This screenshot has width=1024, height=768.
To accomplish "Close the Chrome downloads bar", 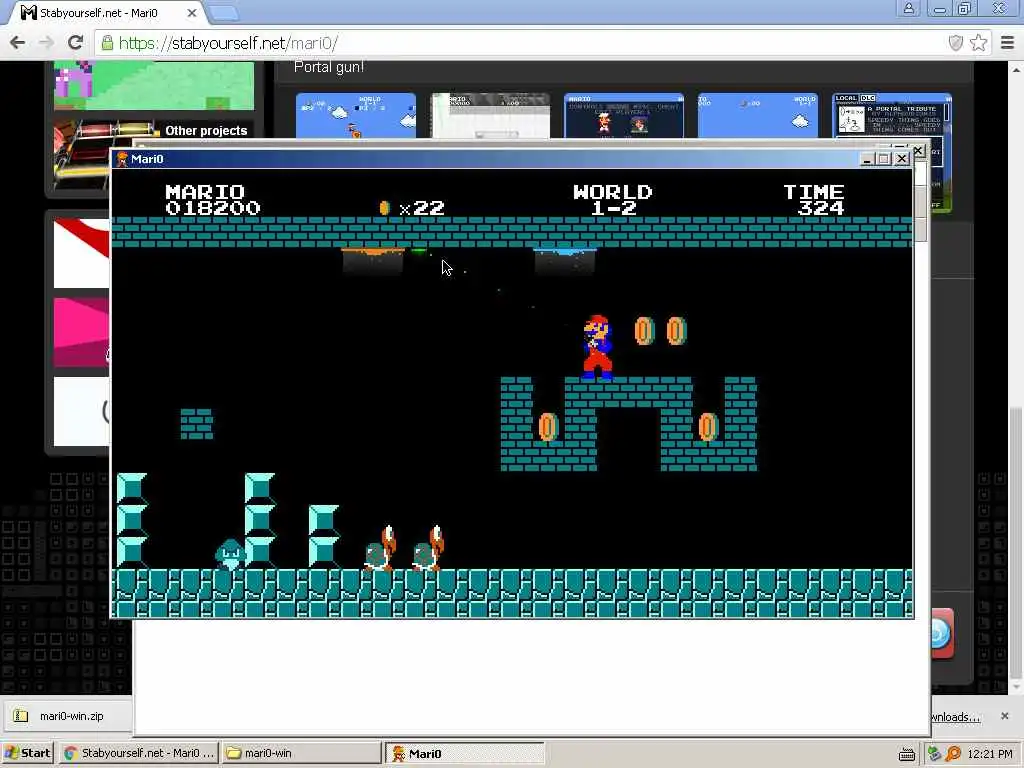I will point(1004,716).
